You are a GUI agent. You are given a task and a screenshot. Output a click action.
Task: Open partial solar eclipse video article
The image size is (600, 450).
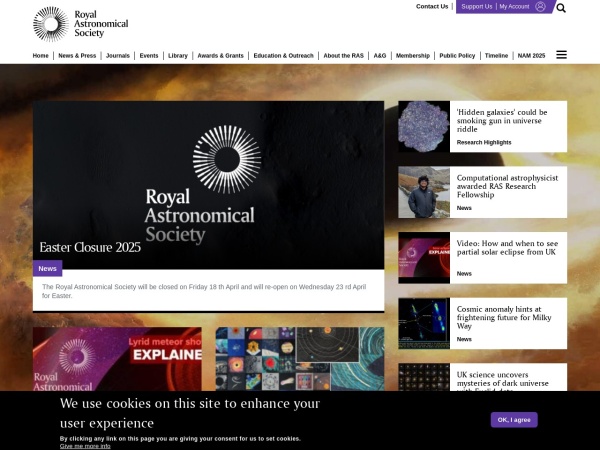click(507, 248)
